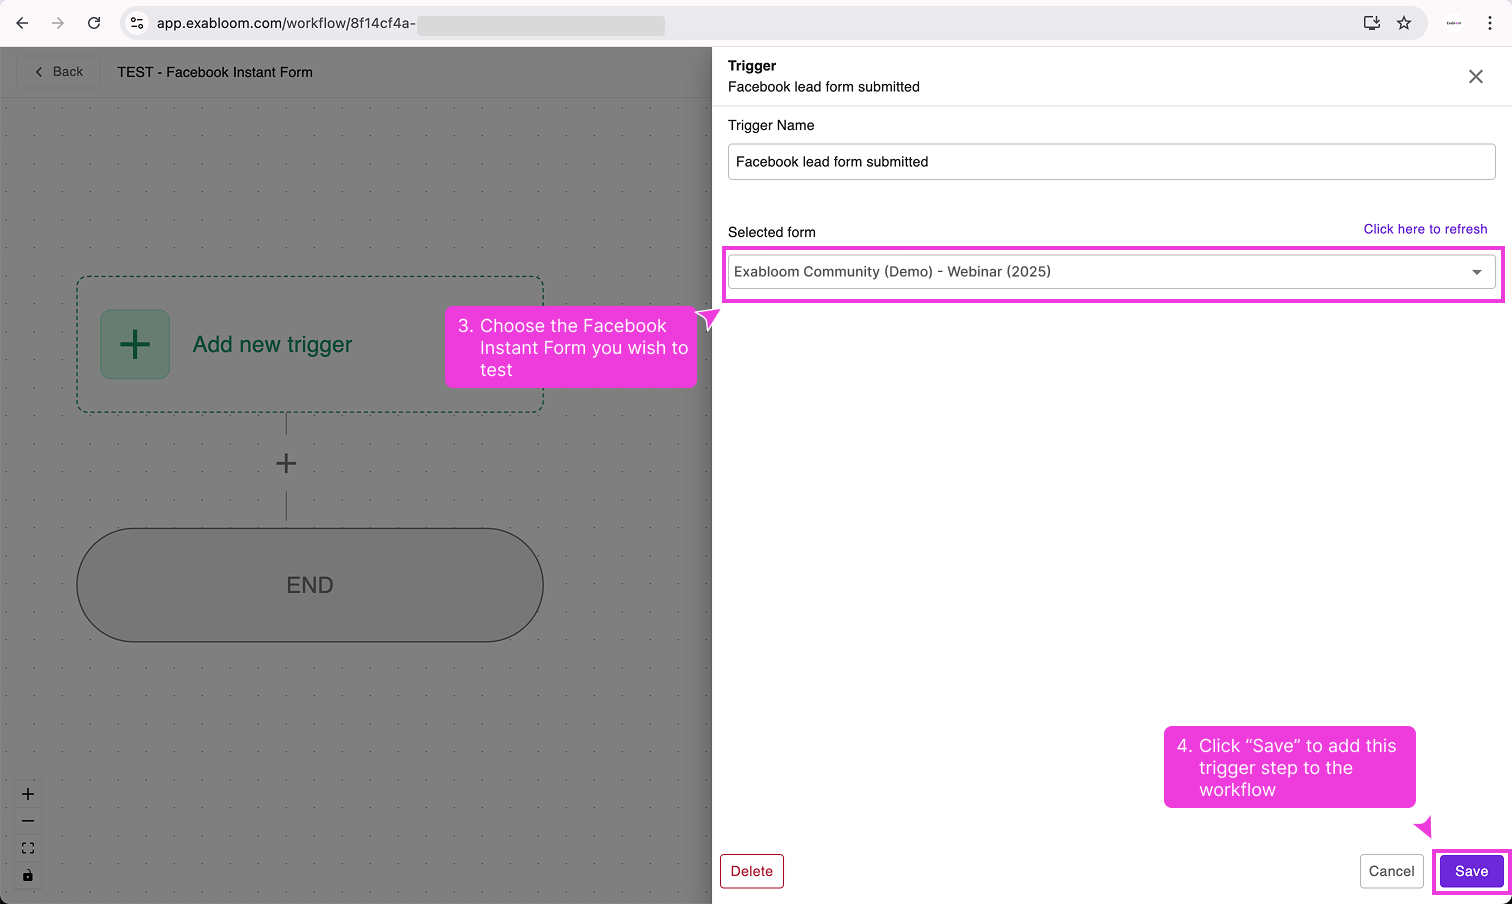Bookmark the page with the star icon
1512x904 pixels.
pyautogui.click(x=1404, y=22)
